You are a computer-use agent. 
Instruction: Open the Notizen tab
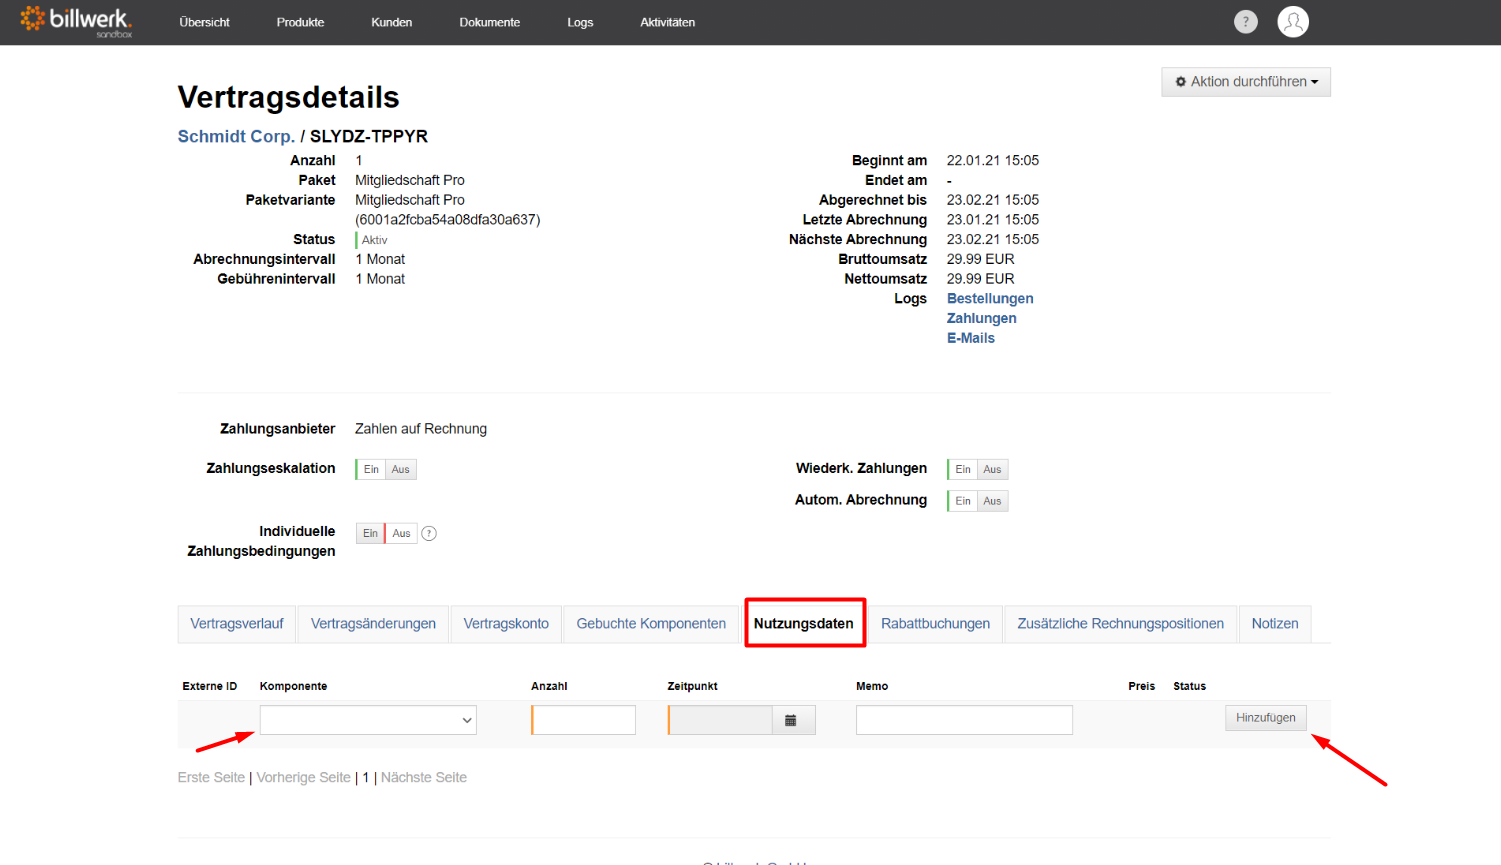[1275, 624]
